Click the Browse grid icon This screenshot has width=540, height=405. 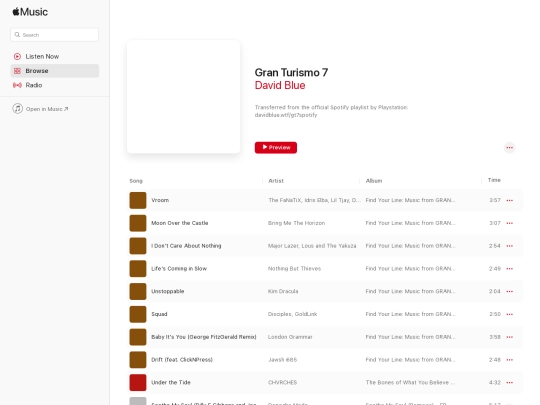(x=17, y=71)
